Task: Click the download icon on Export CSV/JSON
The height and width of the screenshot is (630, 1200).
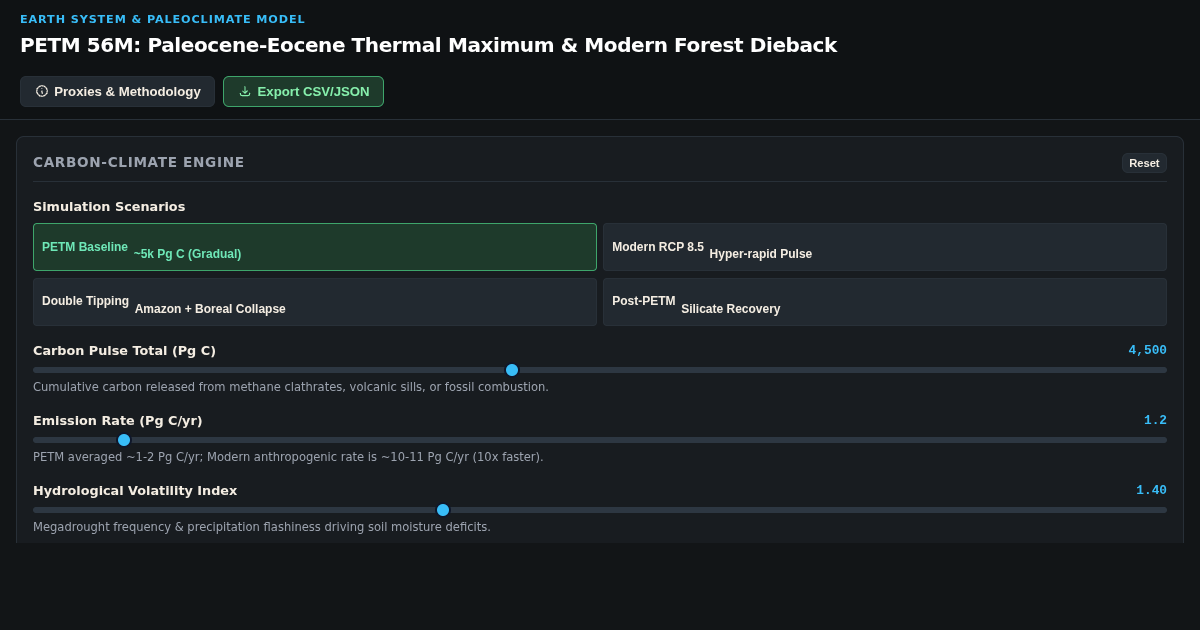Action: (x=245, y=91)
